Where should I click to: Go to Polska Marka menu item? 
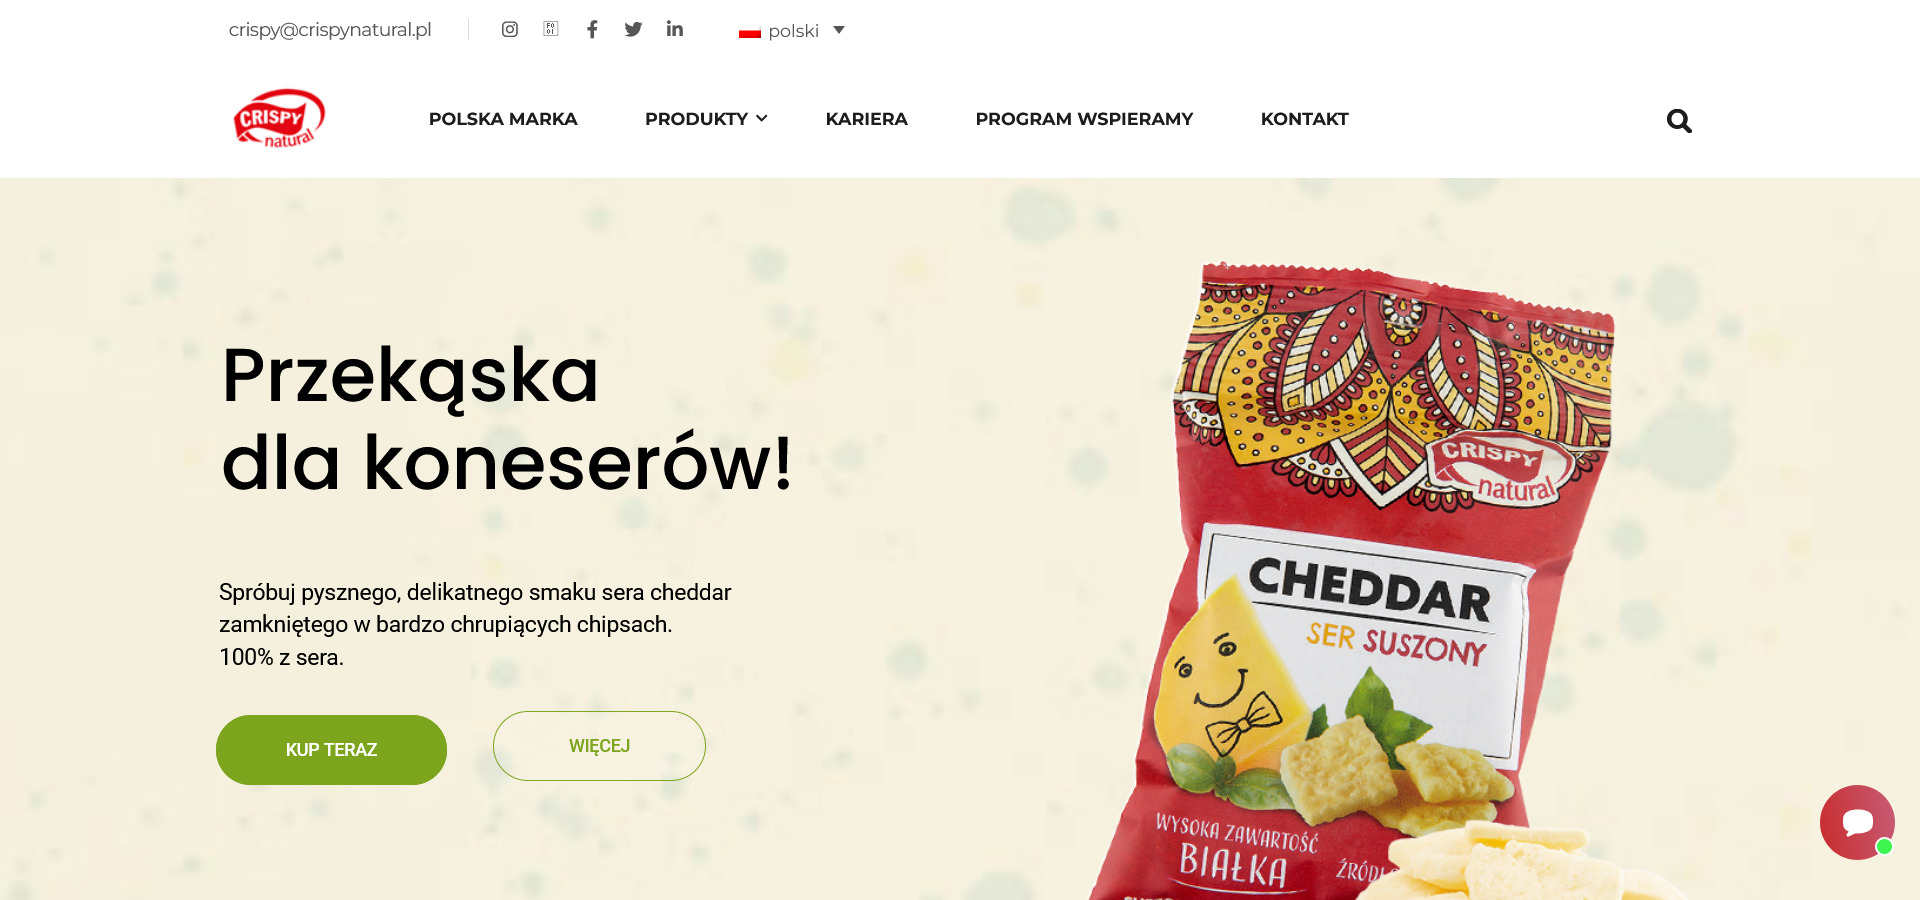[503, 119]
